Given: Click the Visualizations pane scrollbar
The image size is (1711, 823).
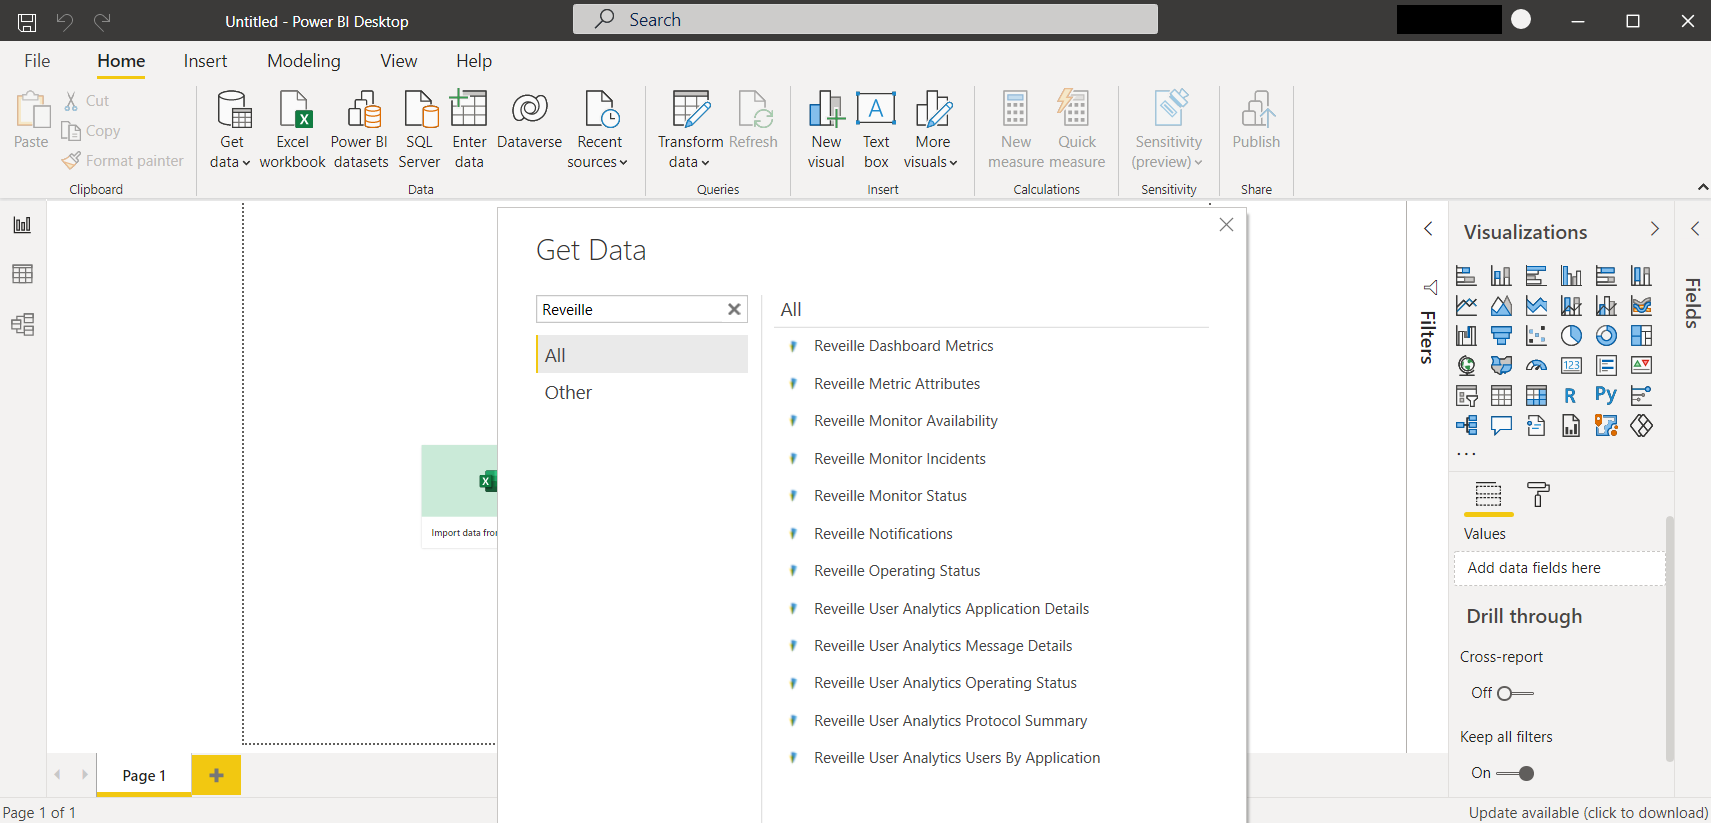Looking at the screenshot, I should 1670,640.
